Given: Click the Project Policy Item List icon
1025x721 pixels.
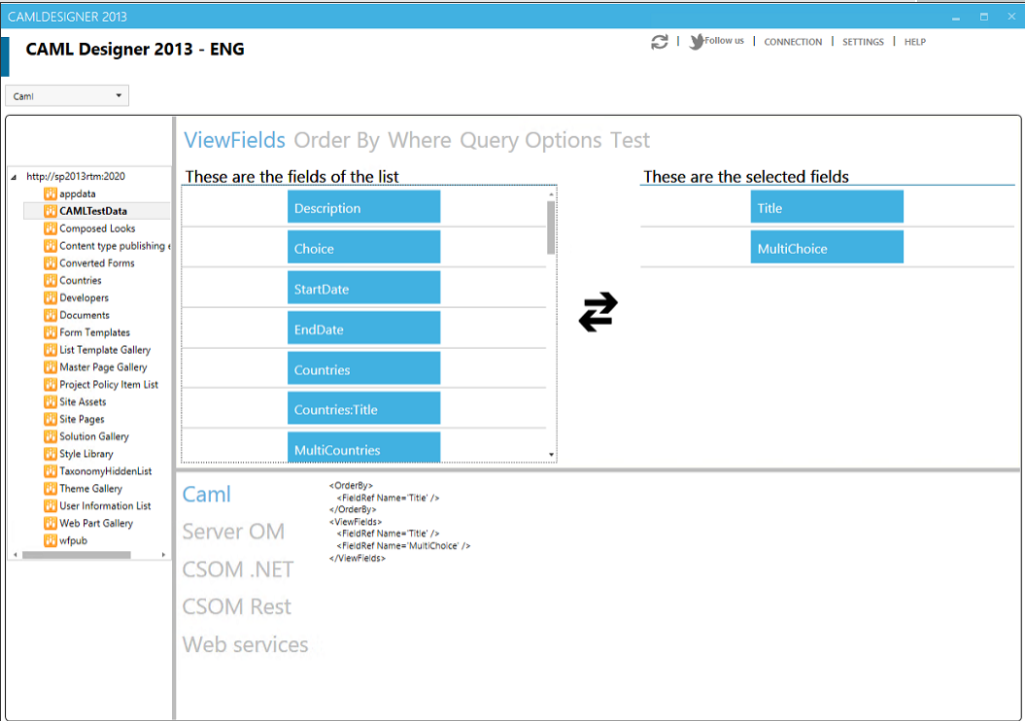Looking at the screenshot, I should [x=50, y=384].
